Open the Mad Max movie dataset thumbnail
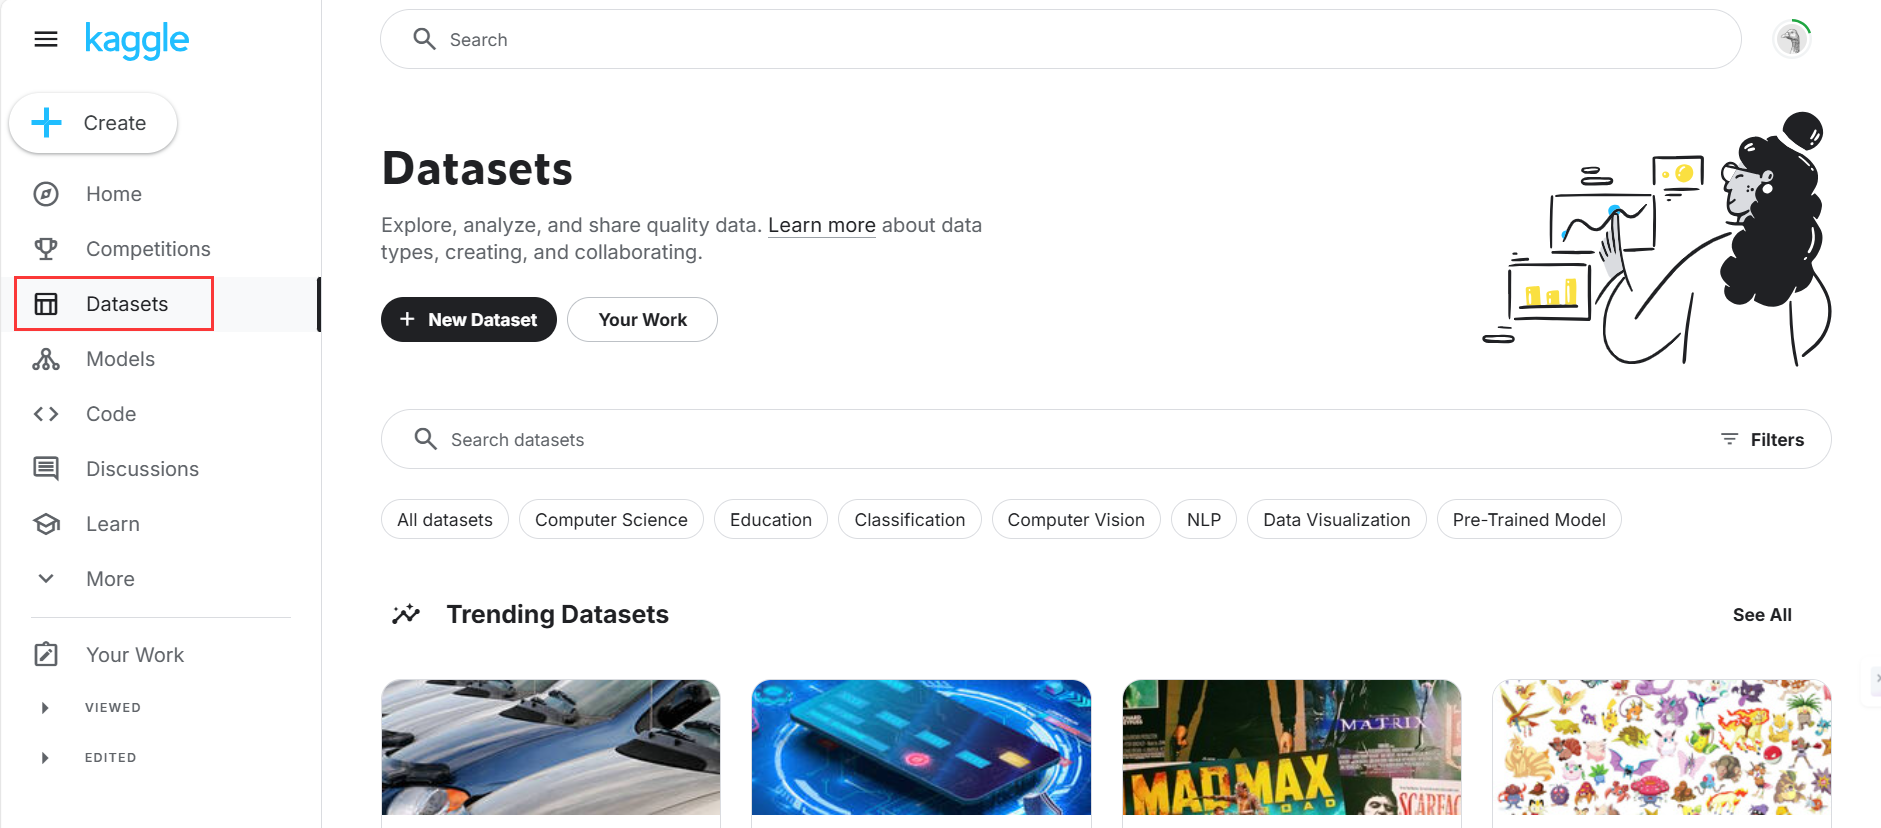 click(x=1291, y=748)
